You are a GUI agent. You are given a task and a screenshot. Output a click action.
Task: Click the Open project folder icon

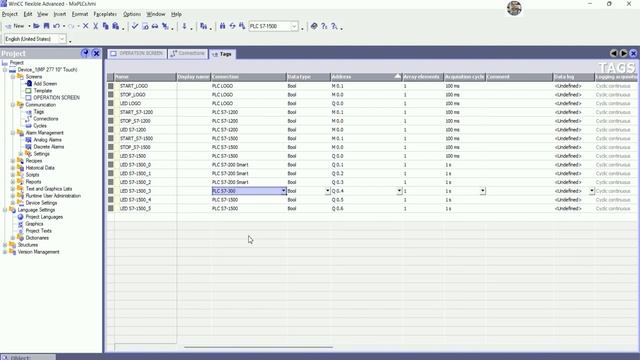pyautogui.click(x=36, y=26)
